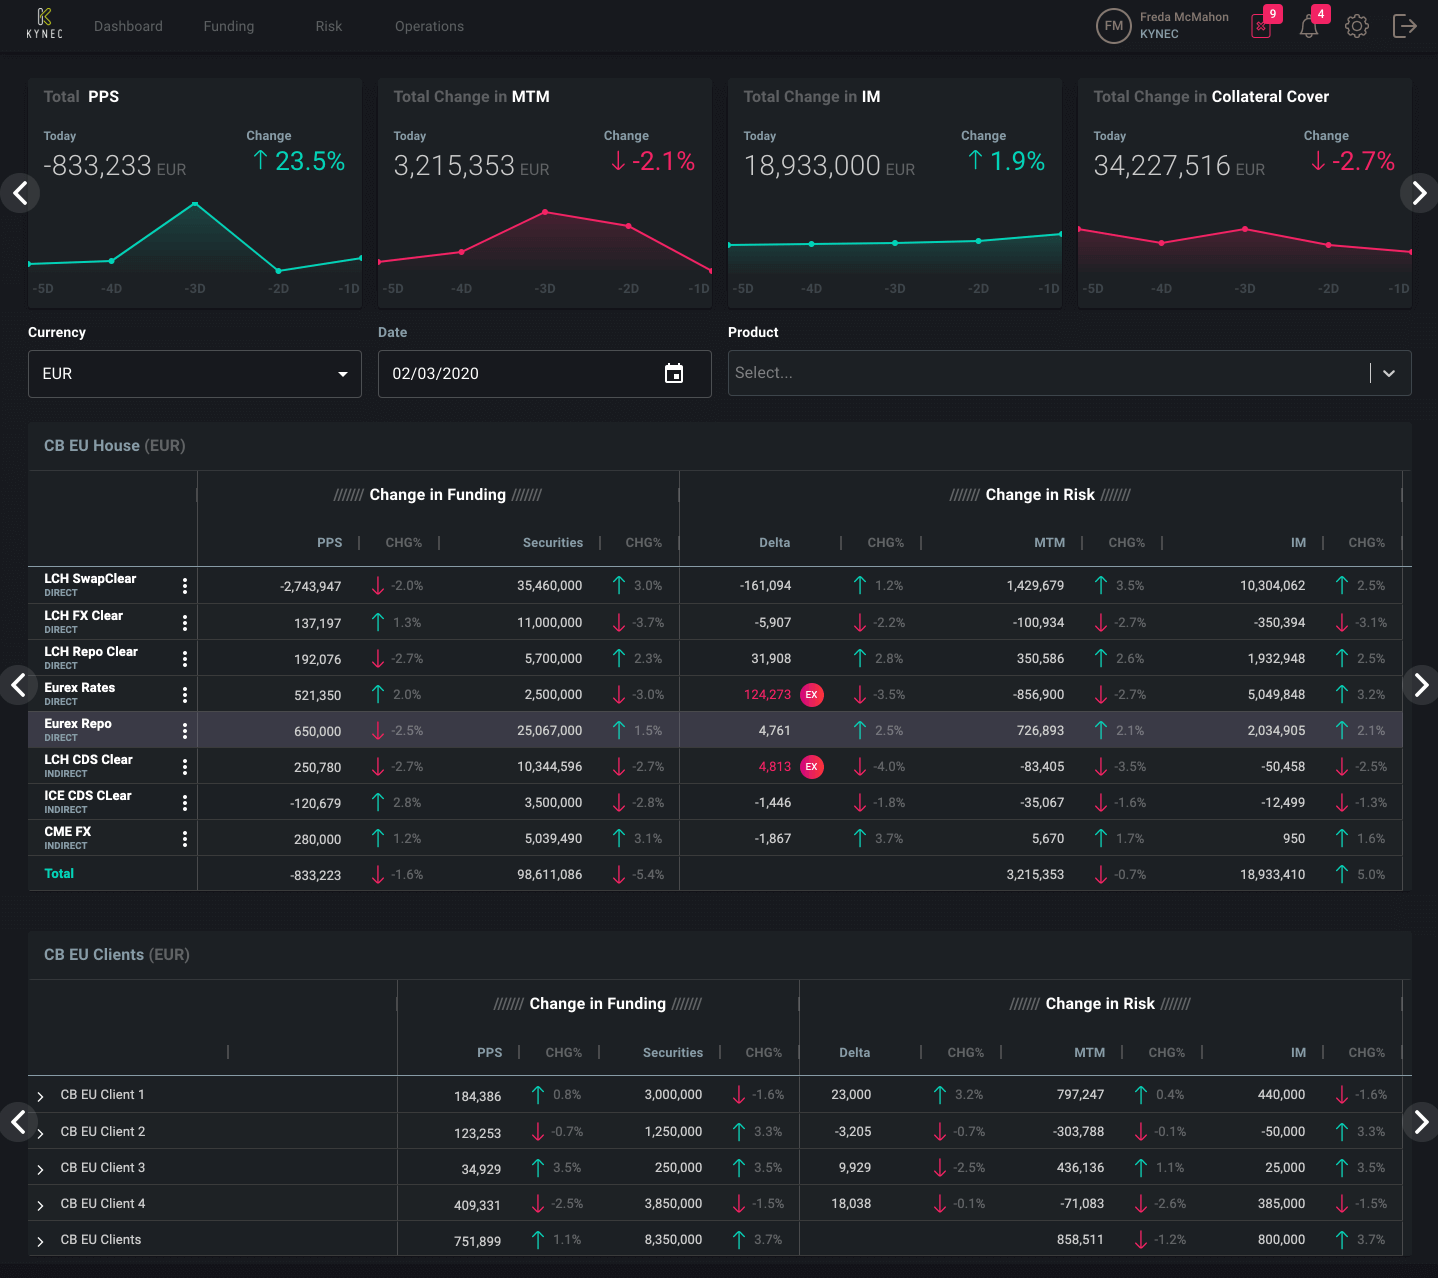Screen dimensions: 1438x1278
Task: Open three-dot menu for CME FX
Action: (x=185, y=839)
